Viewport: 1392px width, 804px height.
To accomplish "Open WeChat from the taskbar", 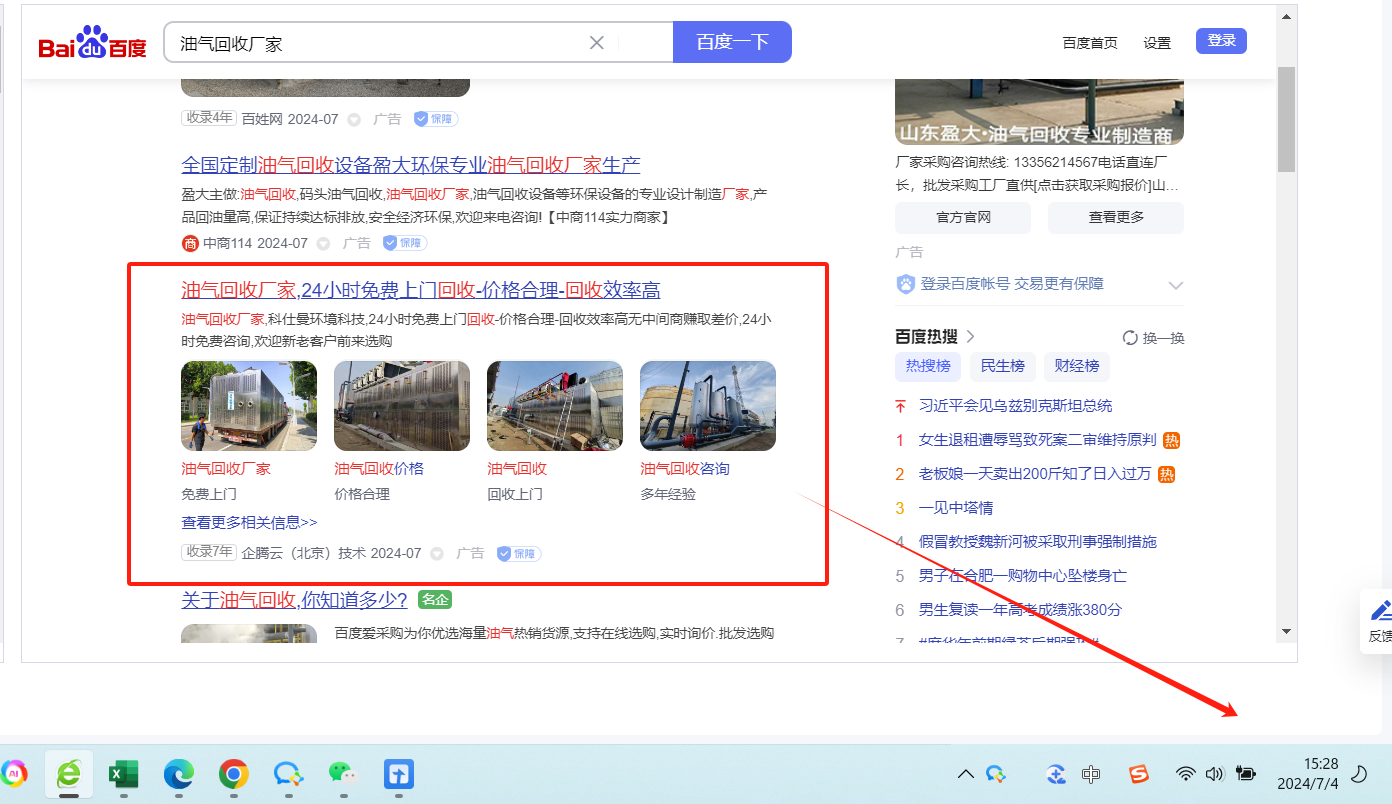I will [343, 773].
